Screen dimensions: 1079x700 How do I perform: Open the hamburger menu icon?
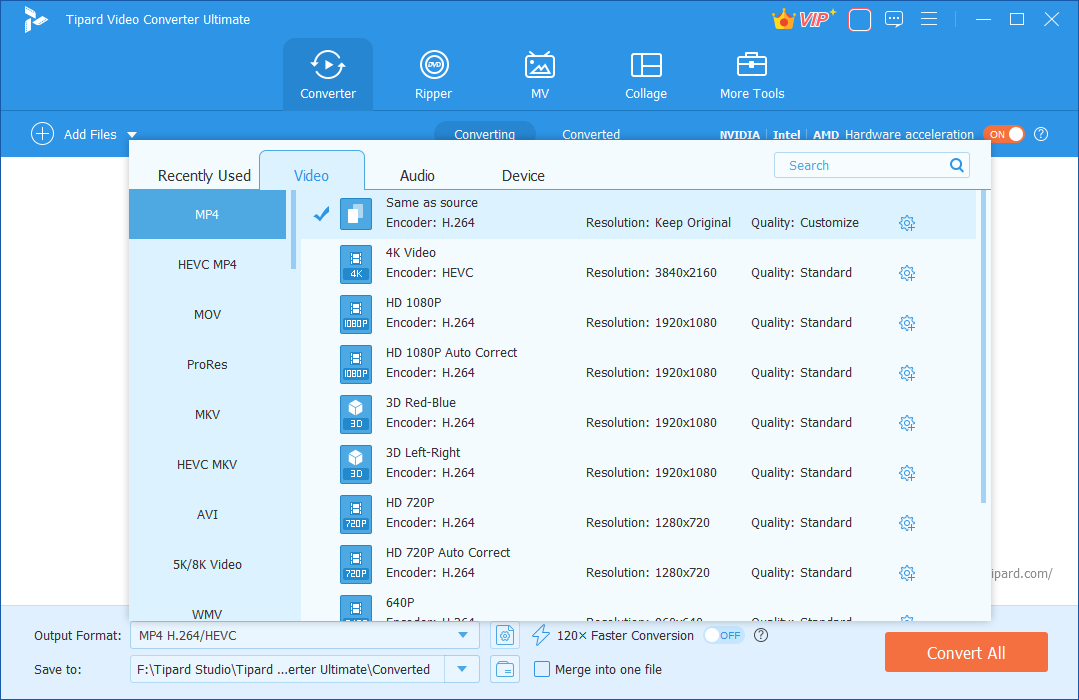pyautogui.click(x=929, y=19)
